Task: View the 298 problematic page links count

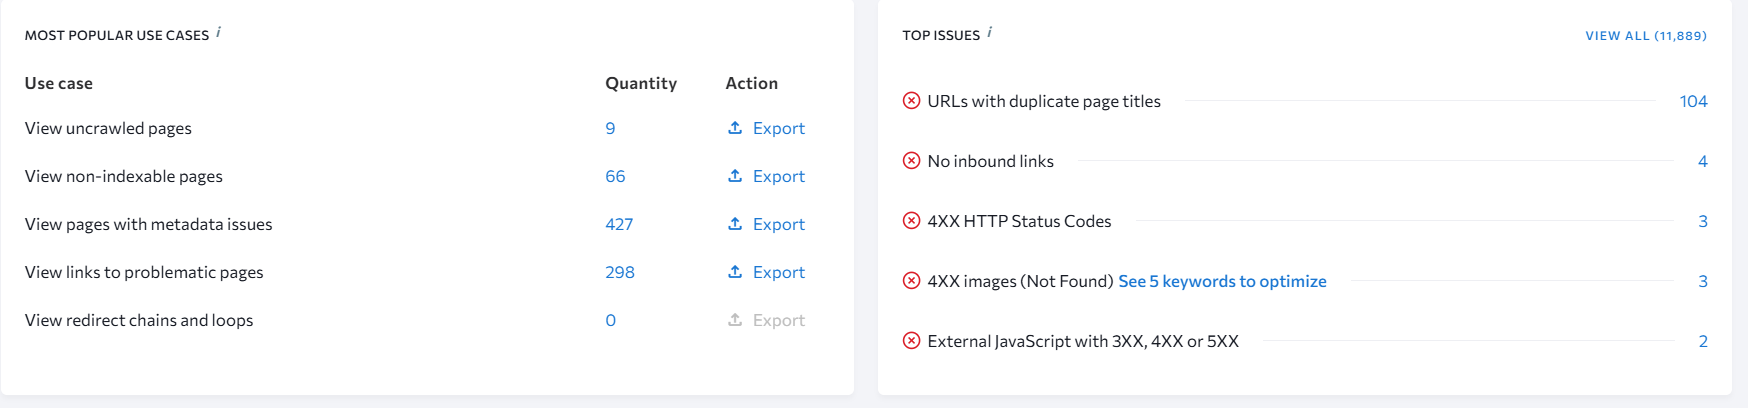Action: click(x=620, y=272)
